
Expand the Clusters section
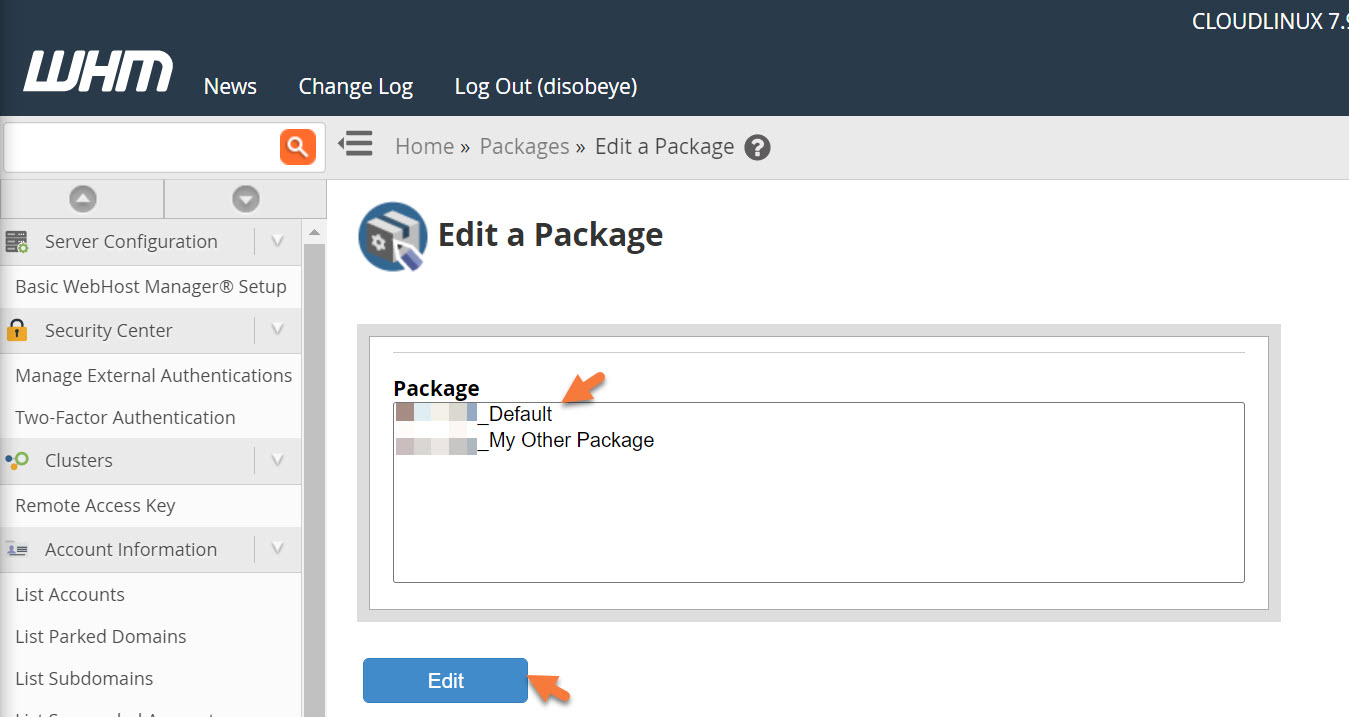coord(276,460)
